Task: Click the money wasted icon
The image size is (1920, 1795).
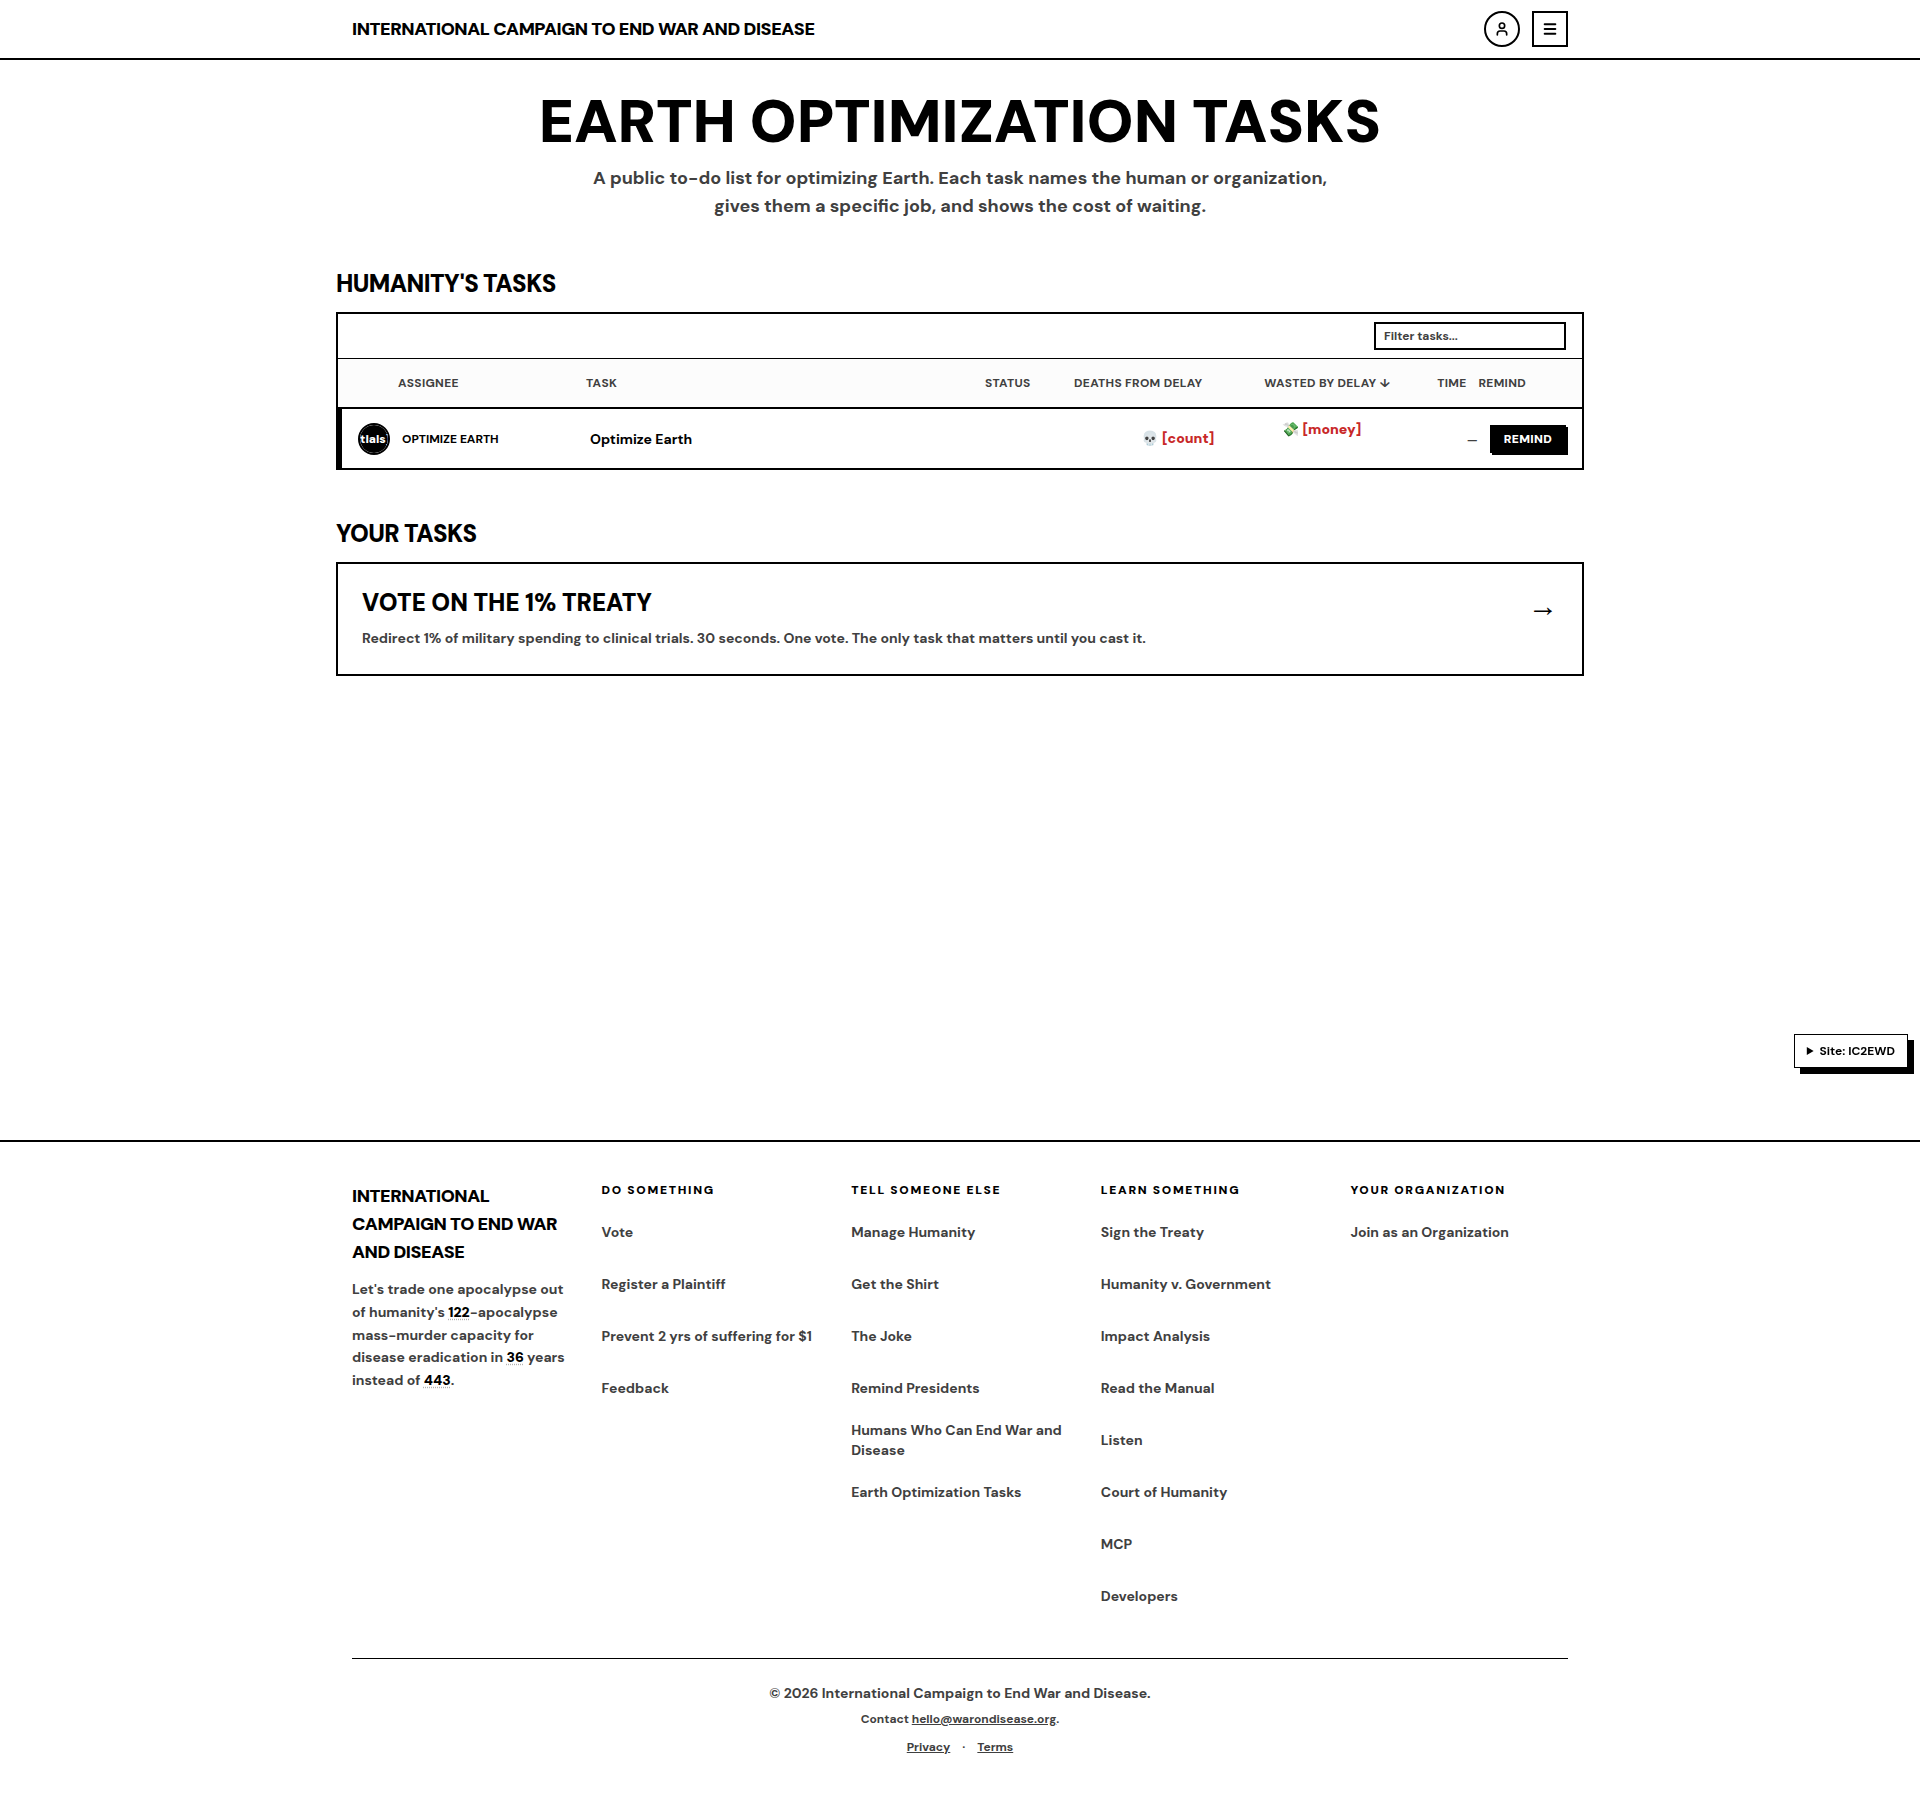Action: pyautogui.click(x=1290, y=429)
